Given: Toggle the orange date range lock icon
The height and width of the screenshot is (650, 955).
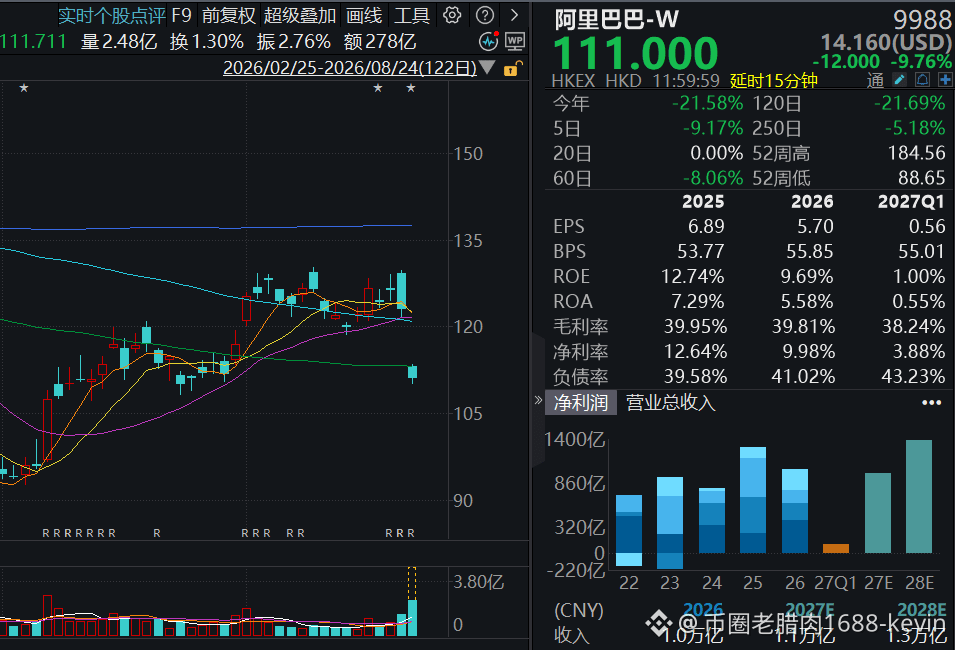Looking at the screenshot, I should coord(513,68).
